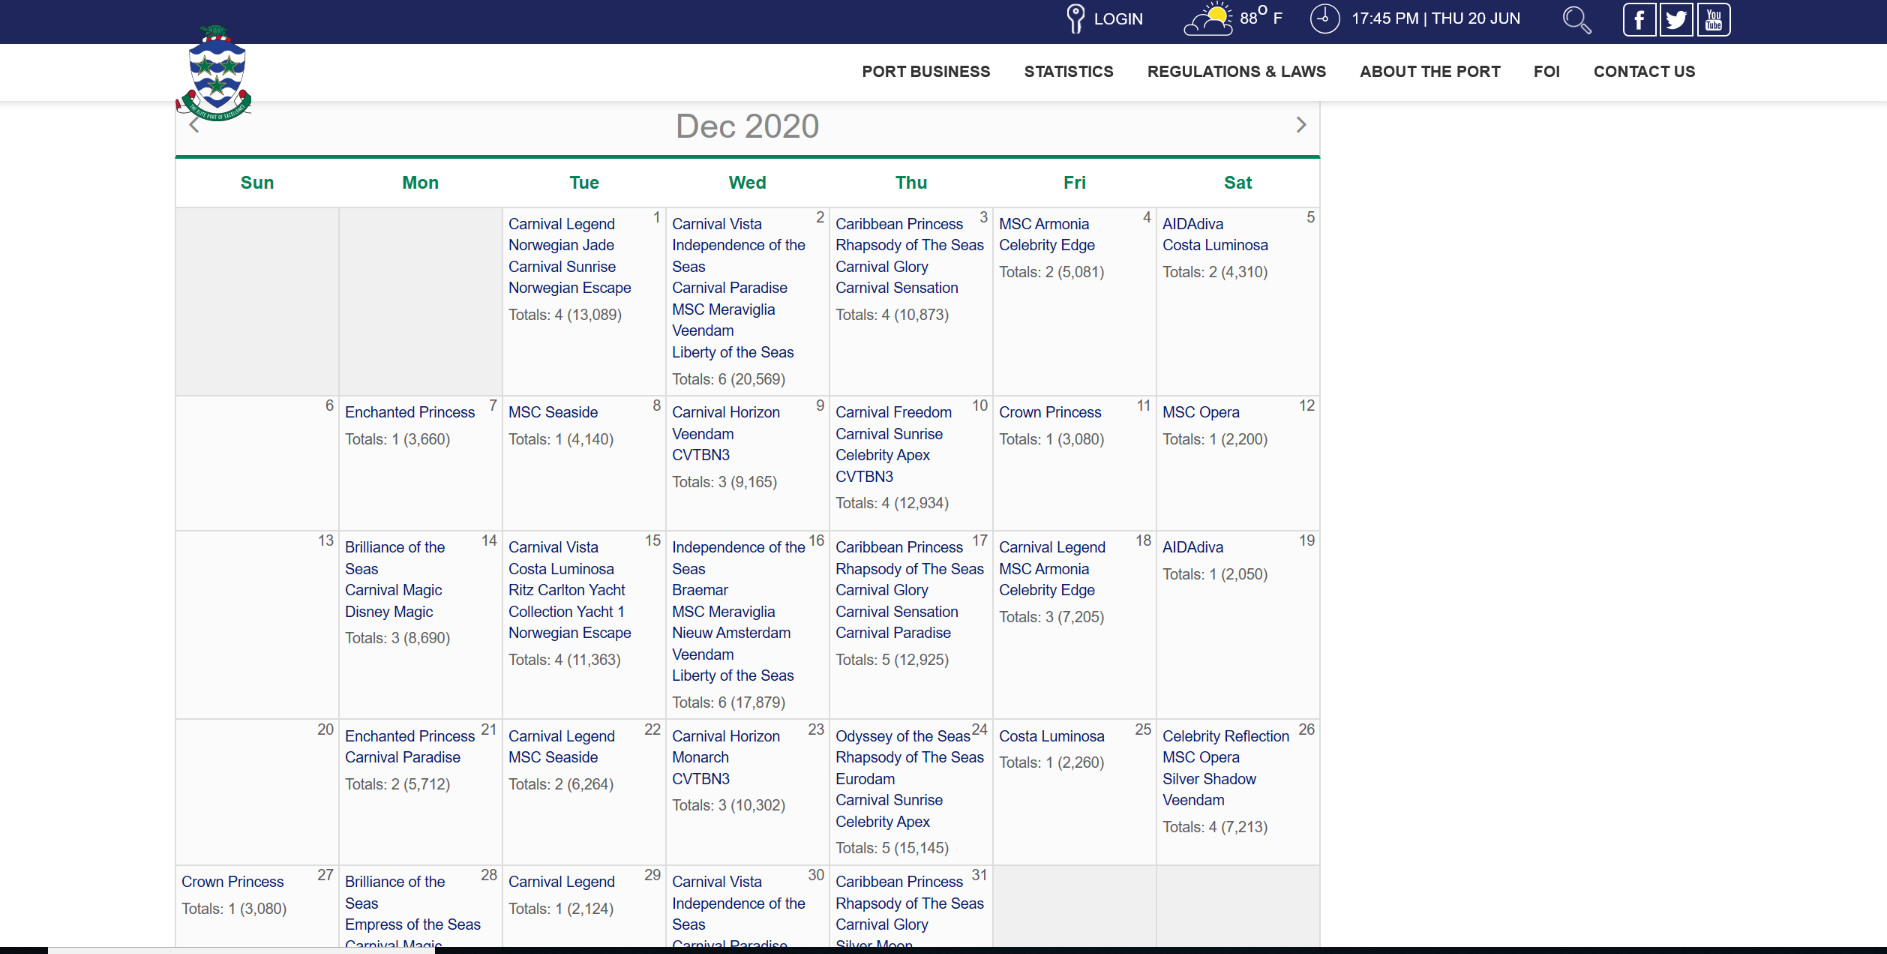
Task: Open MSC Opera on Dec 12
Action: click(1201, 412)
